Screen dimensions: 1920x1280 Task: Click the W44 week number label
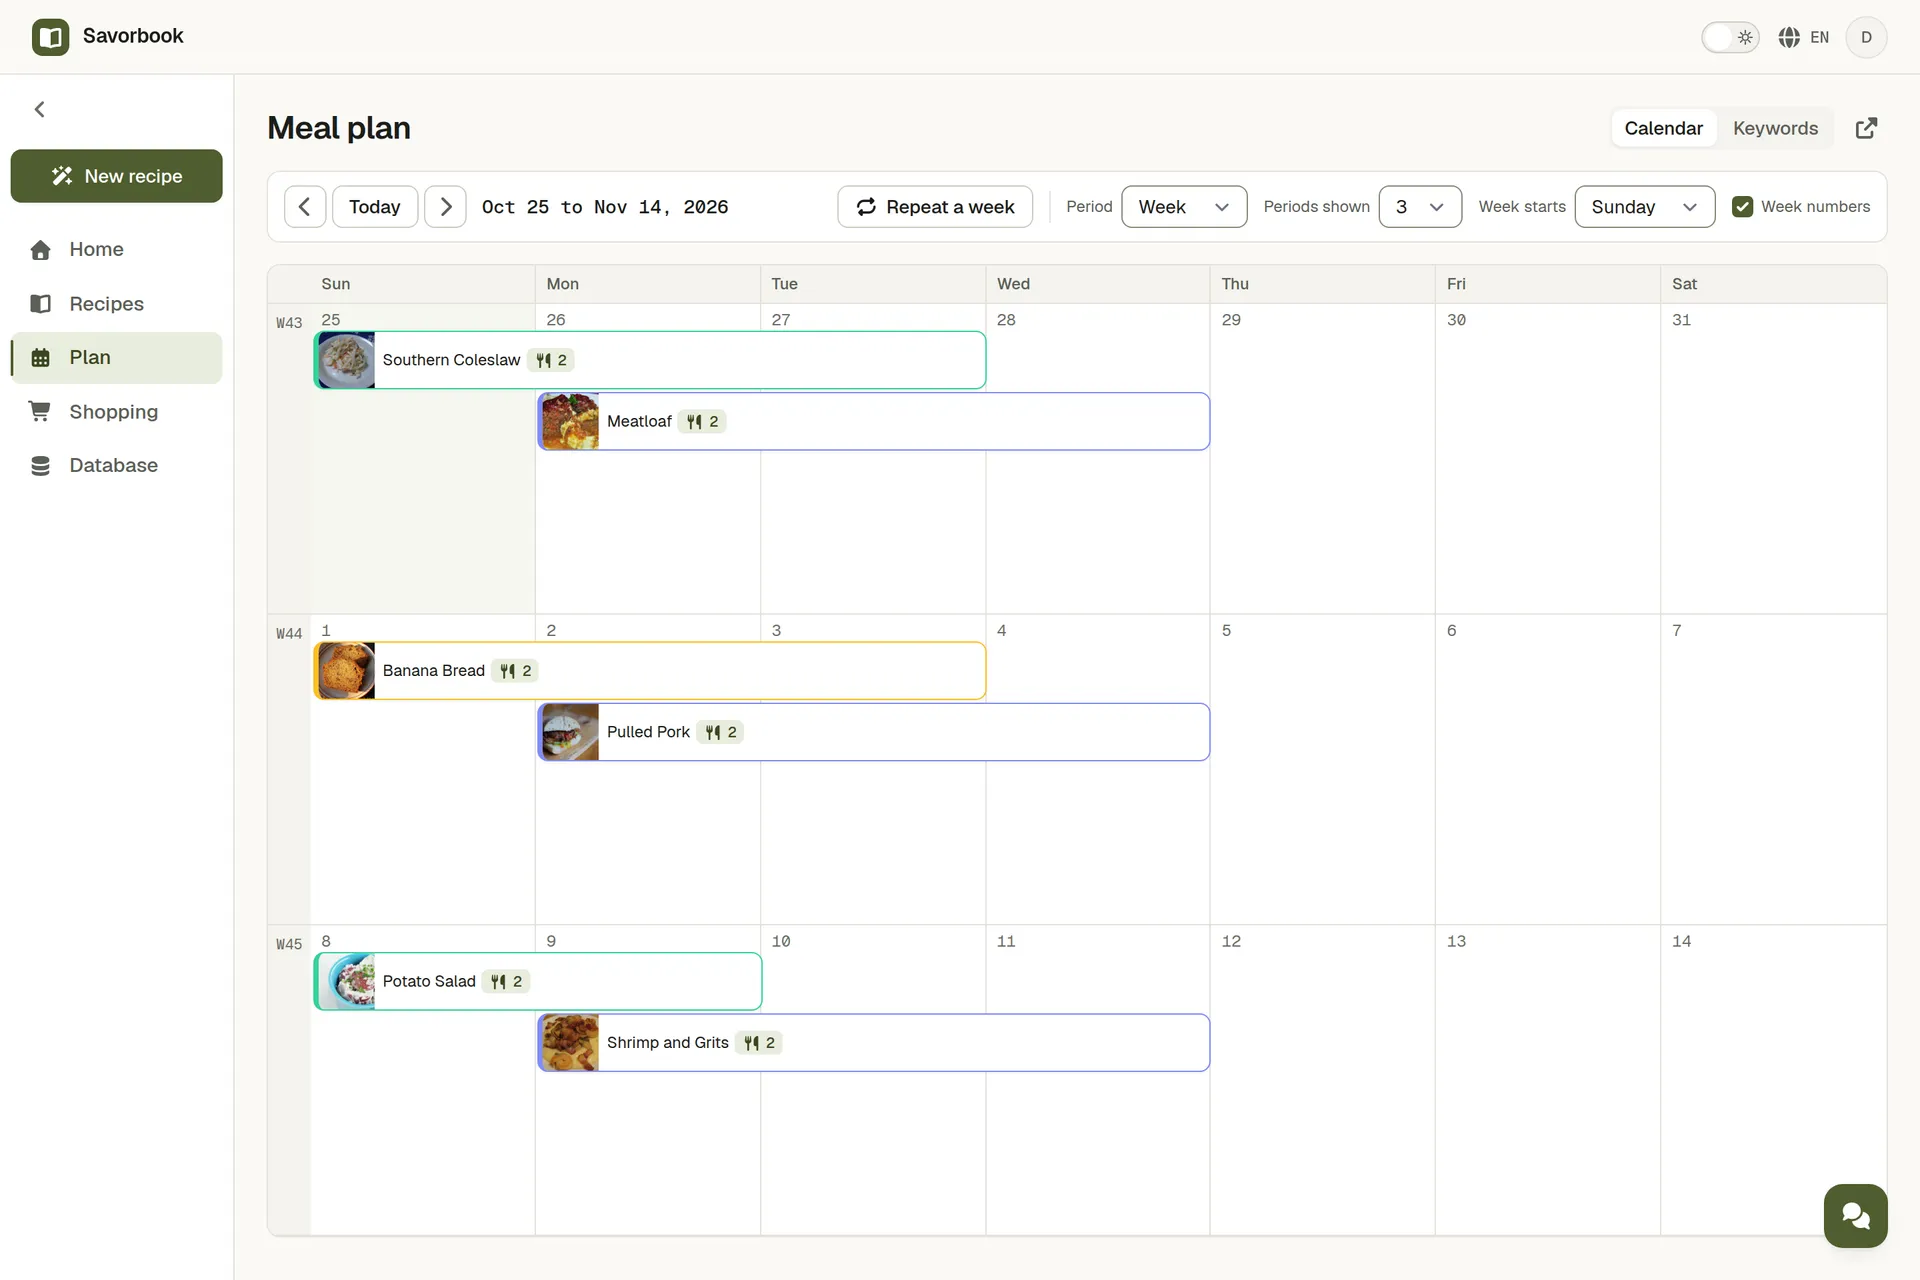[289, 634]
